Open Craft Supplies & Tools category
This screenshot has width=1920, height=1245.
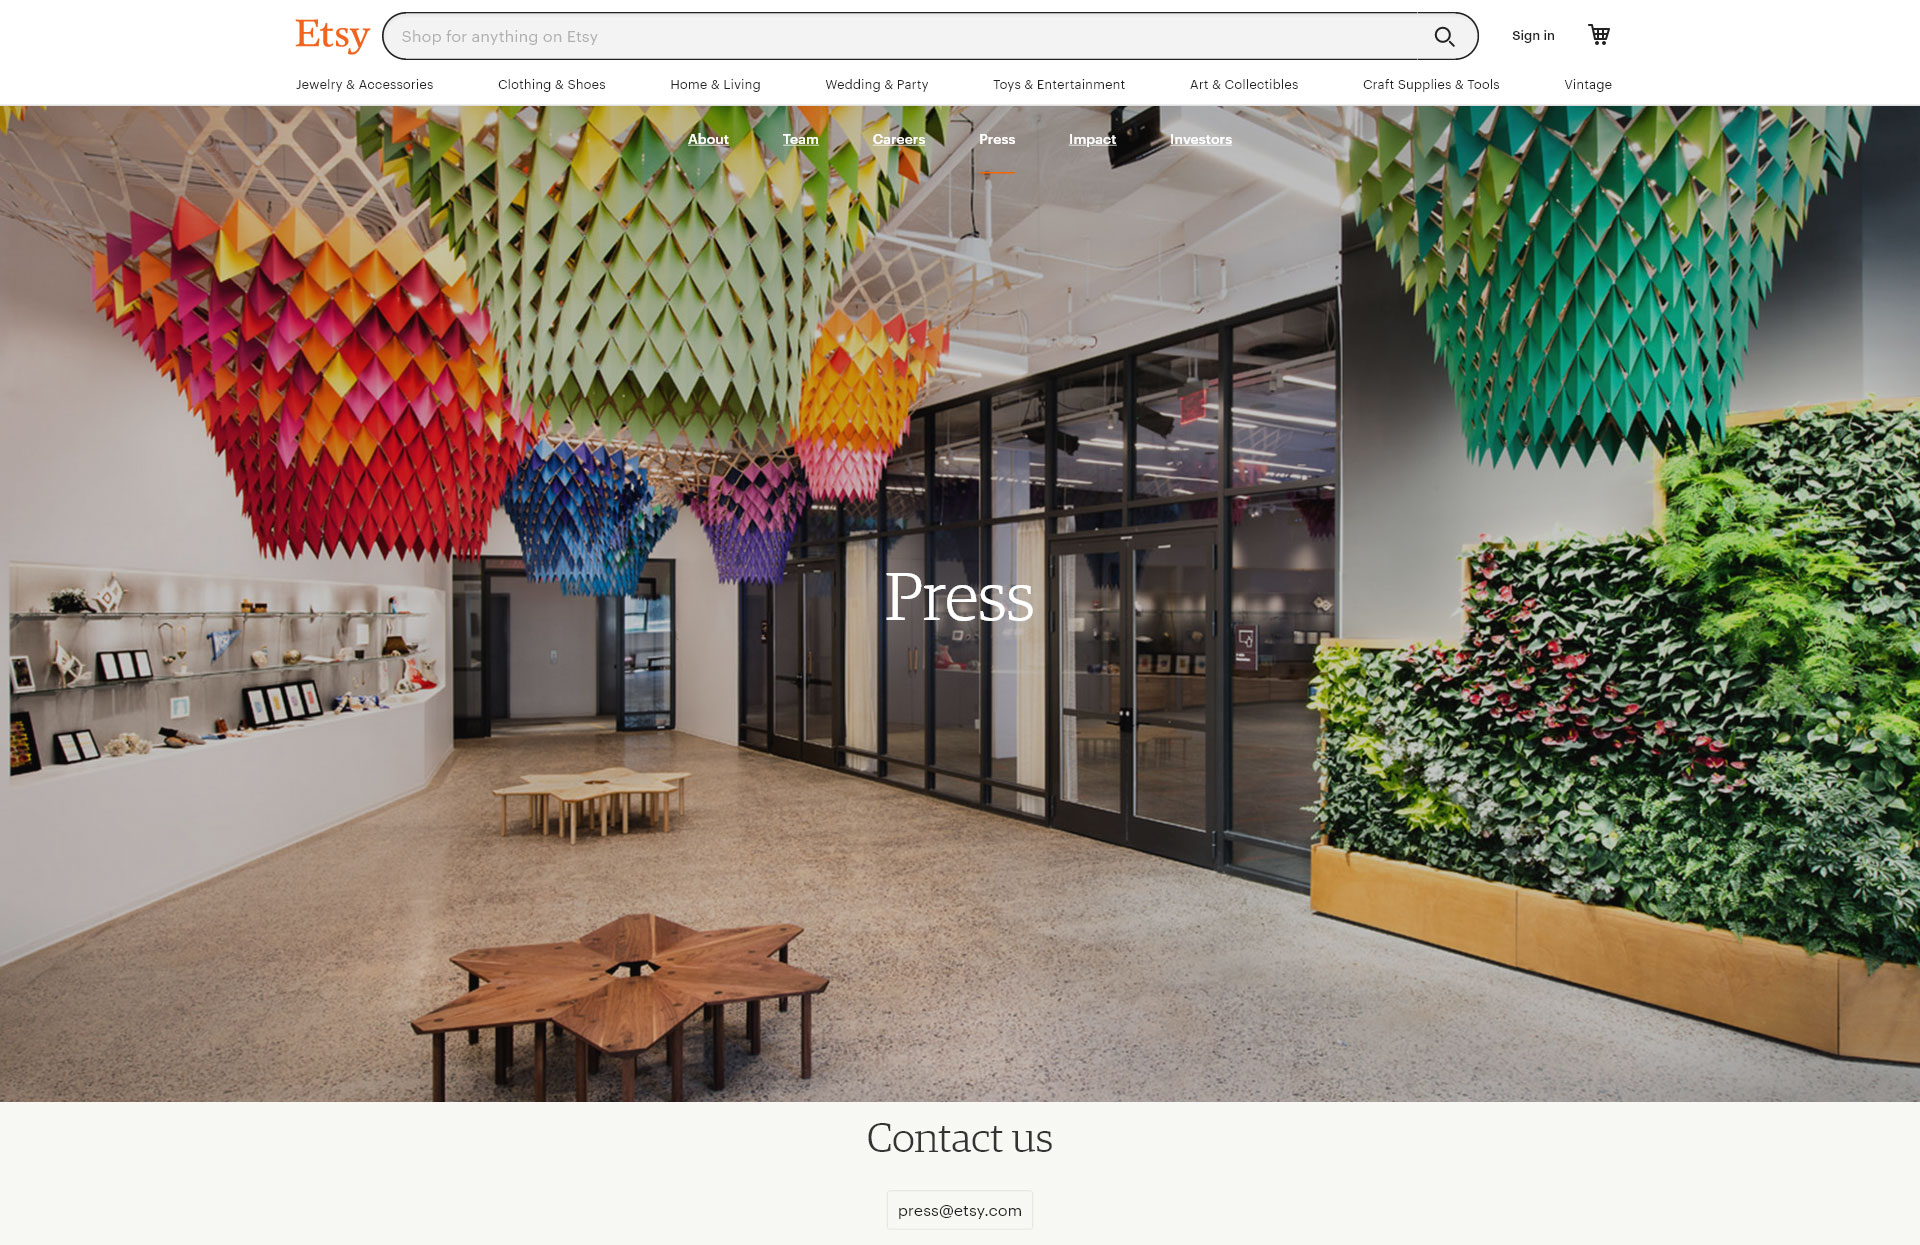click(1431, 85)
